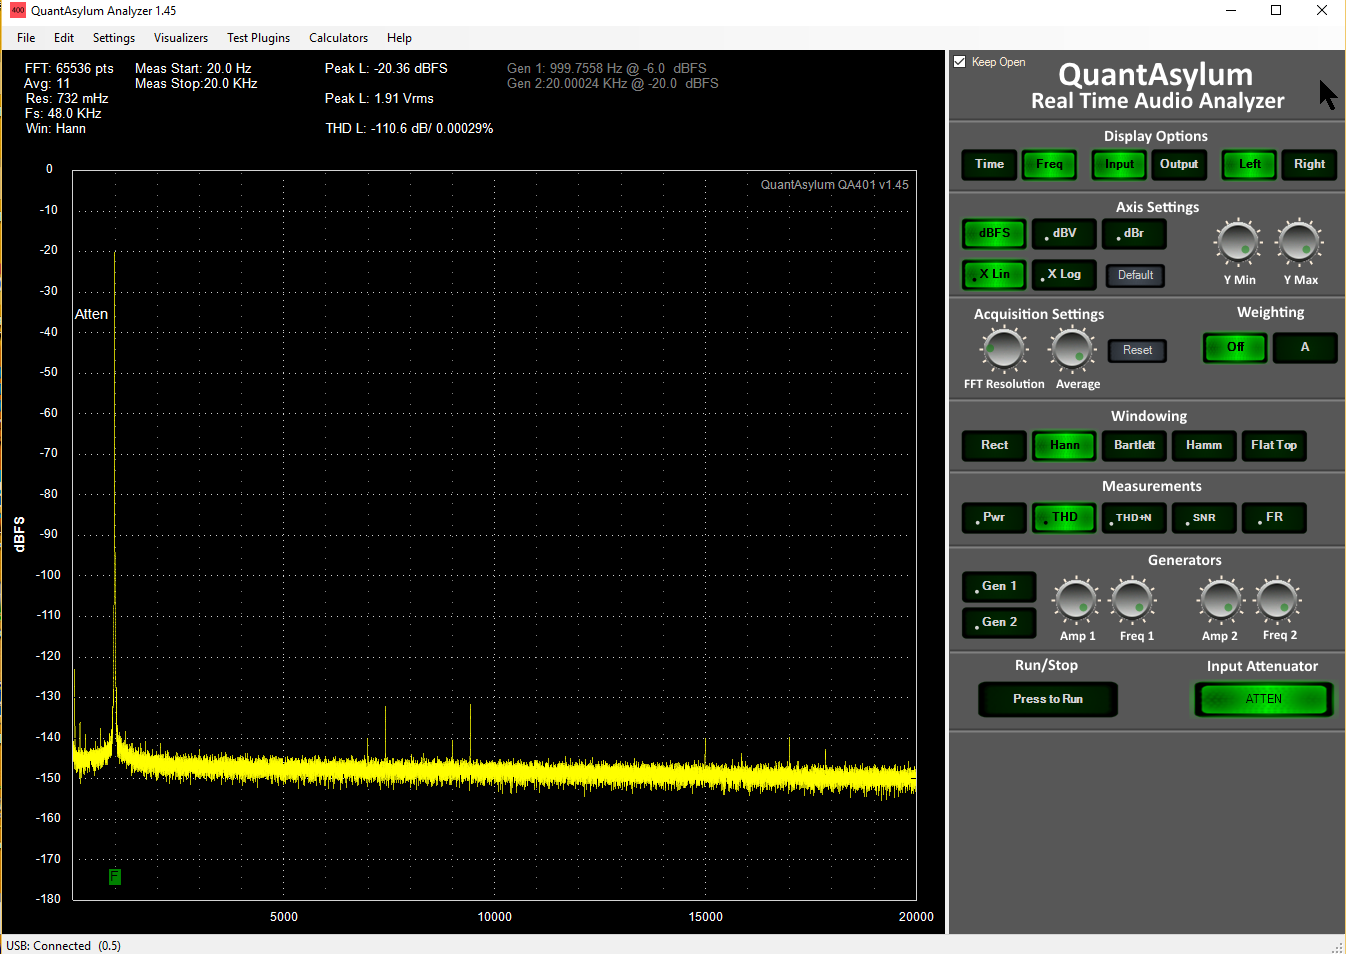Screen dimensions: 1346x955
Task: Enable A weighting
Action: point(1305,348)
